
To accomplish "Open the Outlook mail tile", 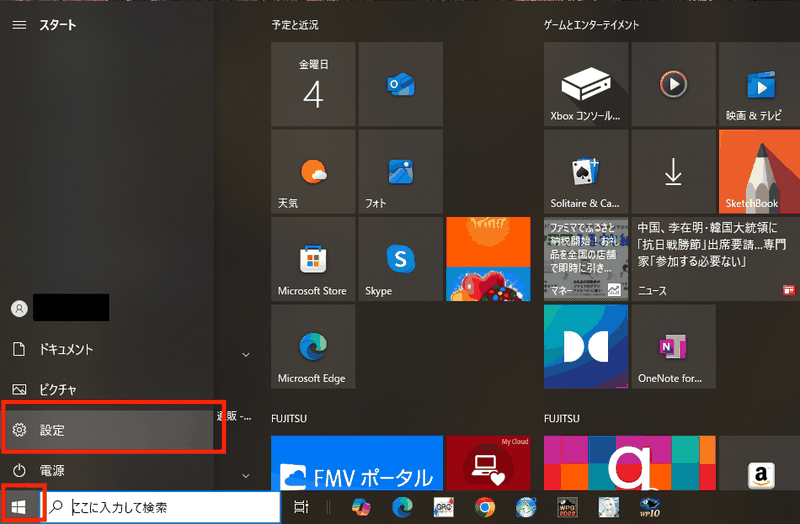I will pyautogui.click(x=401, y=84).
